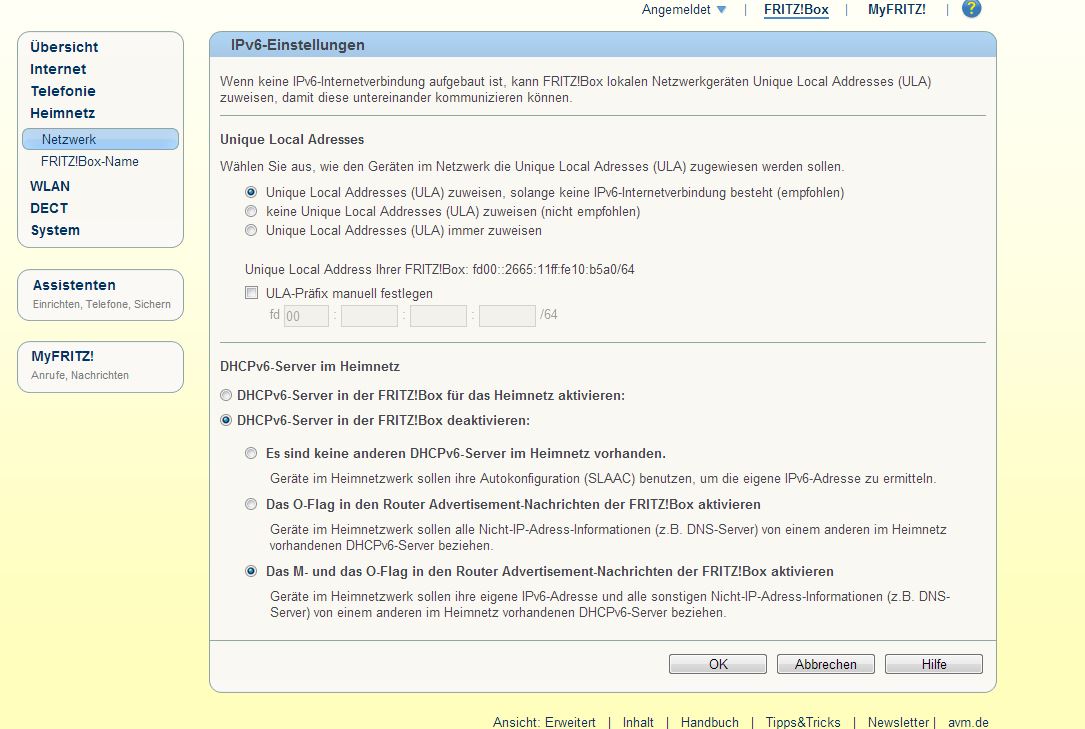The image size is (1085, 729).
Task: Click the Unique Local Adresses heading
Action: (292, 139)
